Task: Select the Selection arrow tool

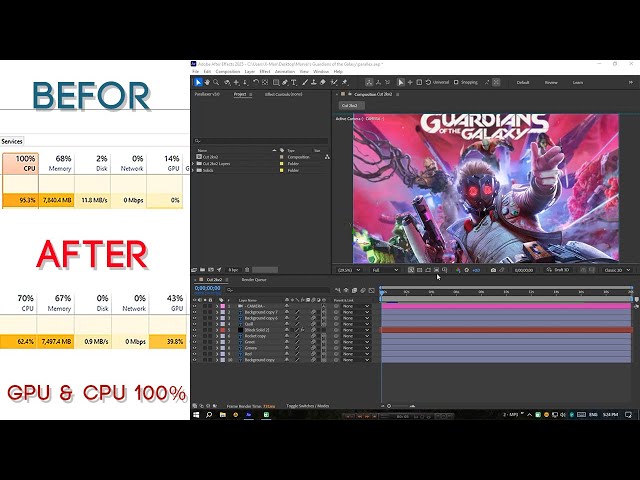Action: [198, 82]
